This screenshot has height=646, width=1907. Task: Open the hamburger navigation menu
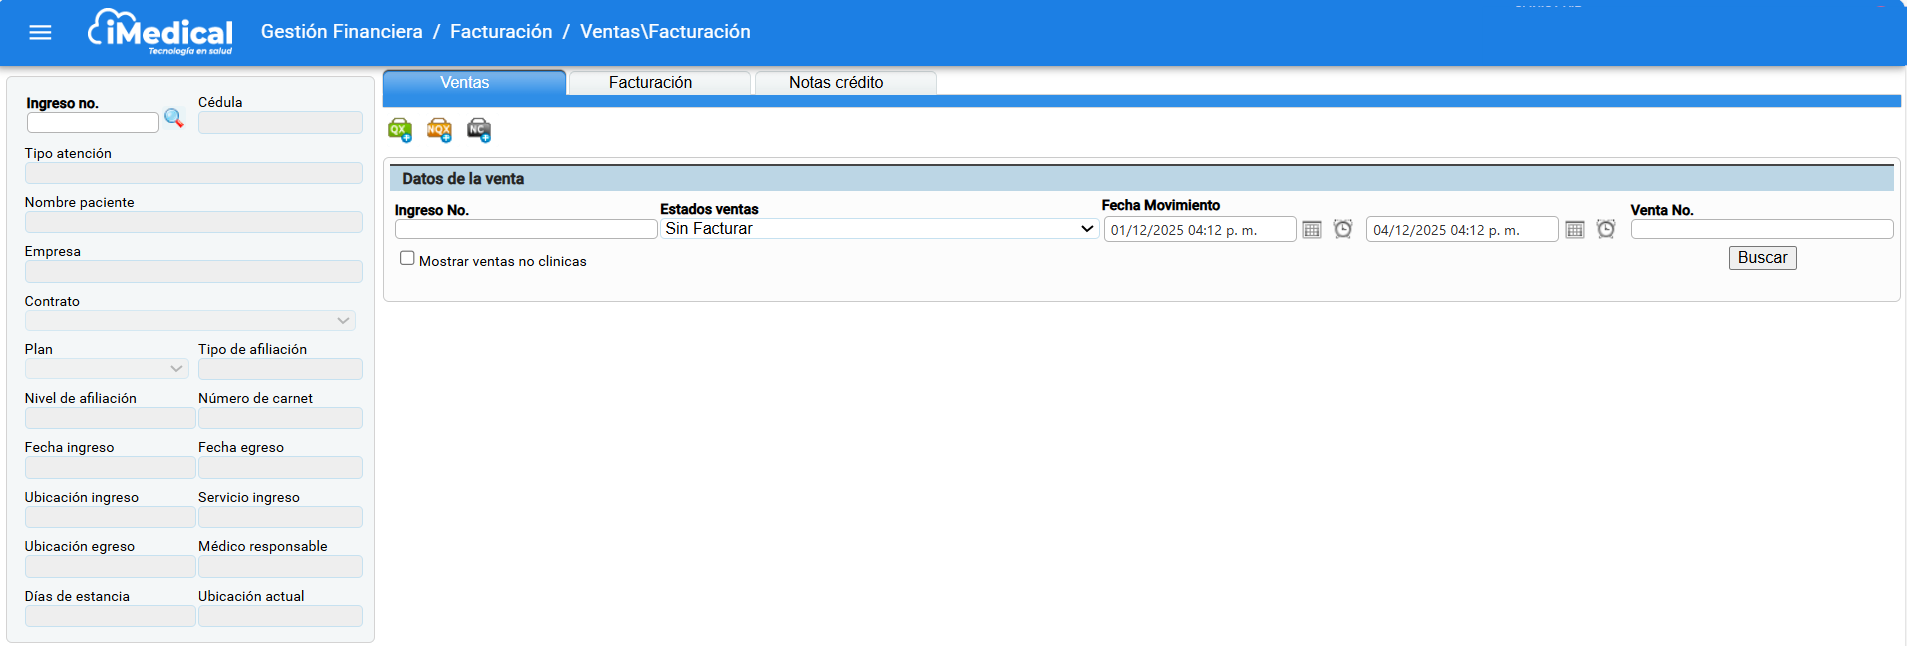tap(40, 32)
